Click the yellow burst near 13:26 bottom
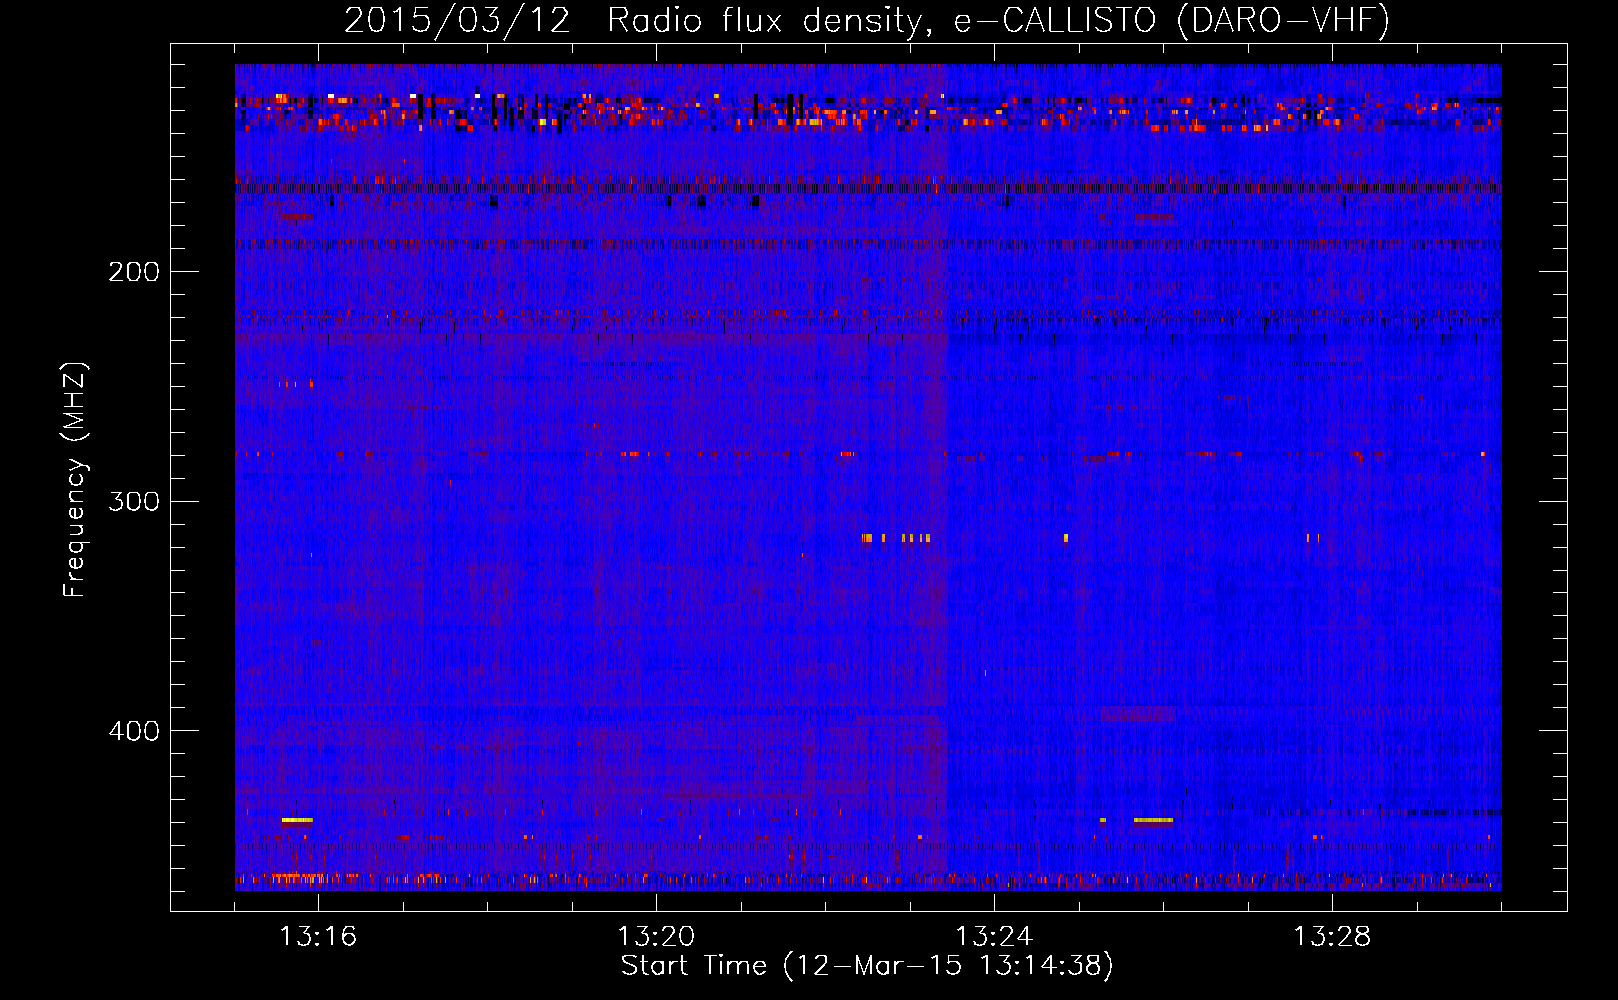This screenshot has width=1618, height=1000. pos(1153,820)
